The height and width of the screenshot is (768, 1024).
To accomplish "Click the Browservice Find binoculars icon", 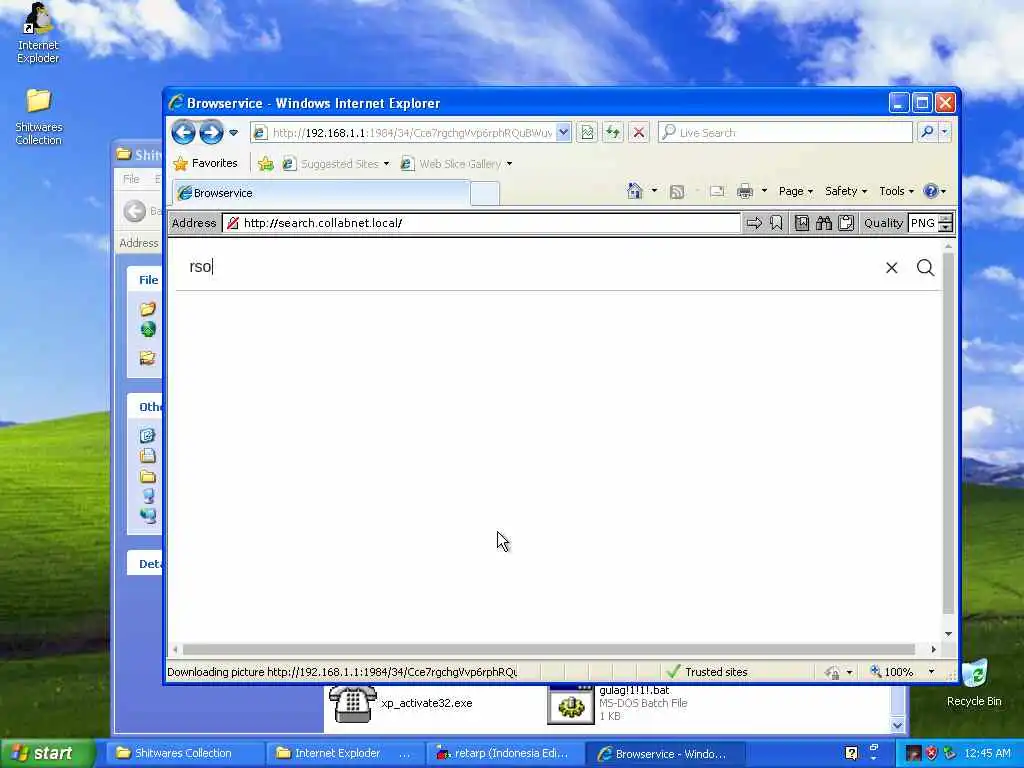I will 824,223.
